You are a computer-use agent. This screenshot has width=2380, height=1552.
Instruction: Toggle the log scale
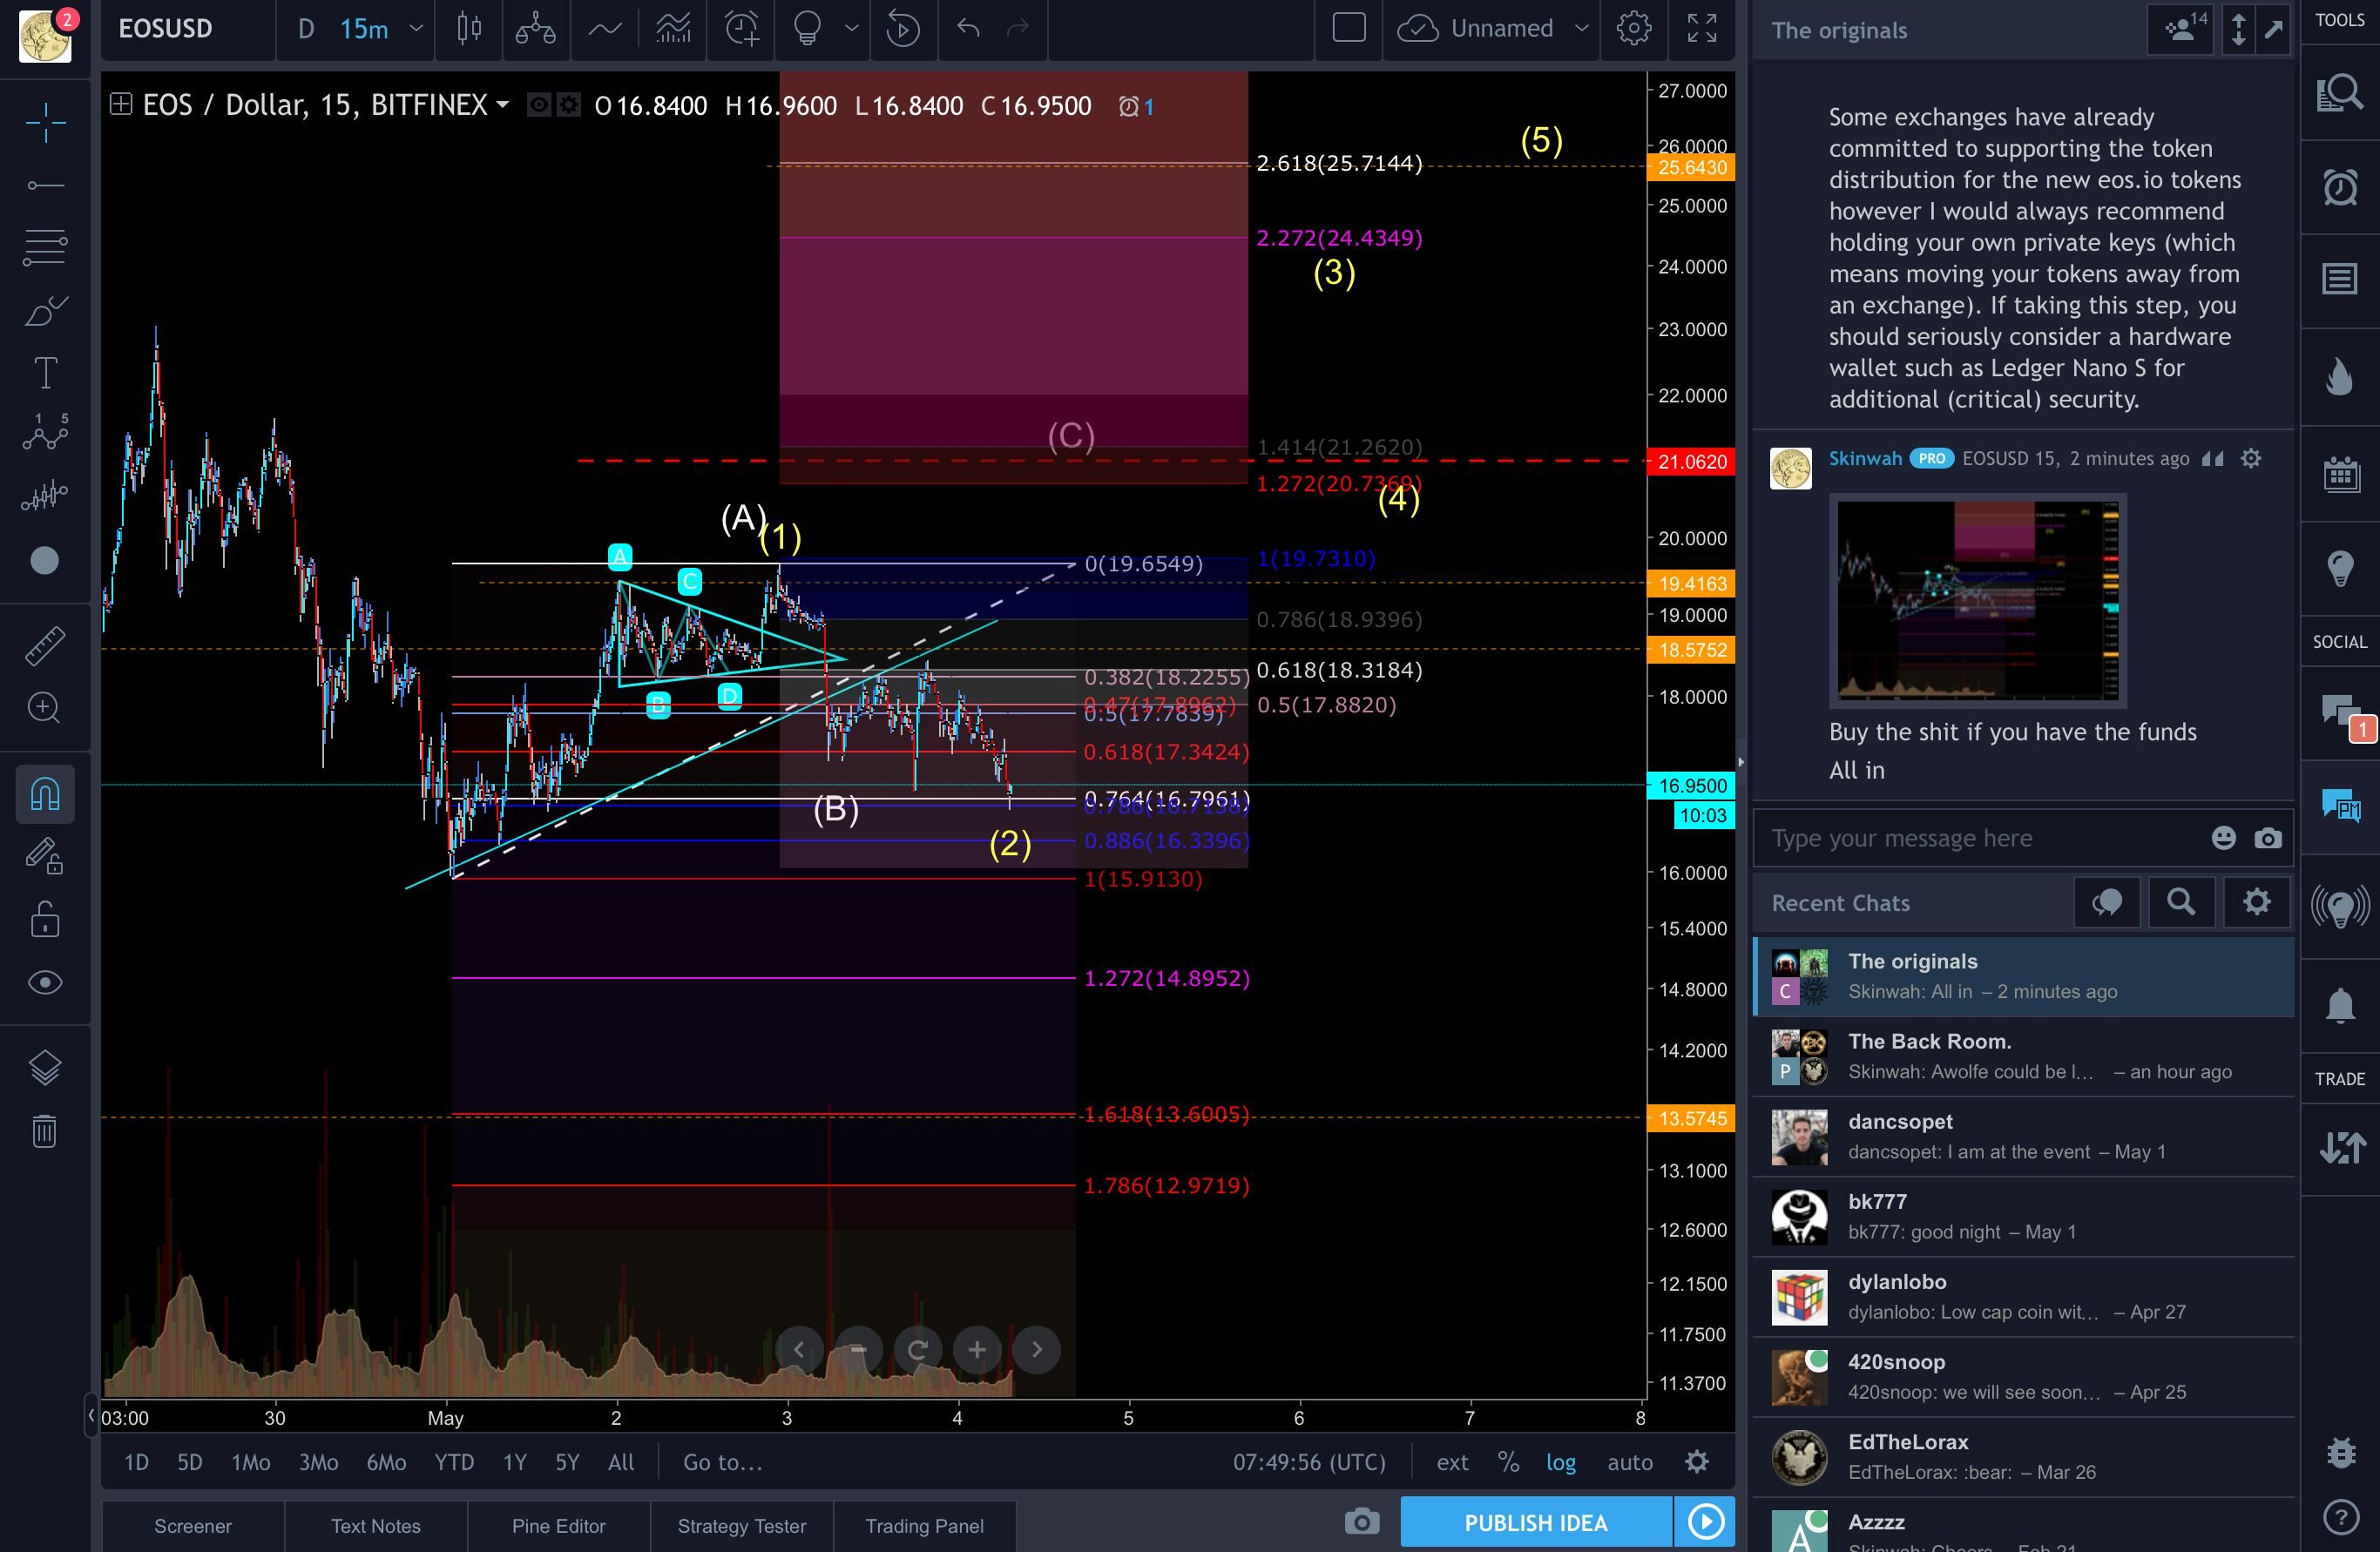(x=1560, y=1462)
